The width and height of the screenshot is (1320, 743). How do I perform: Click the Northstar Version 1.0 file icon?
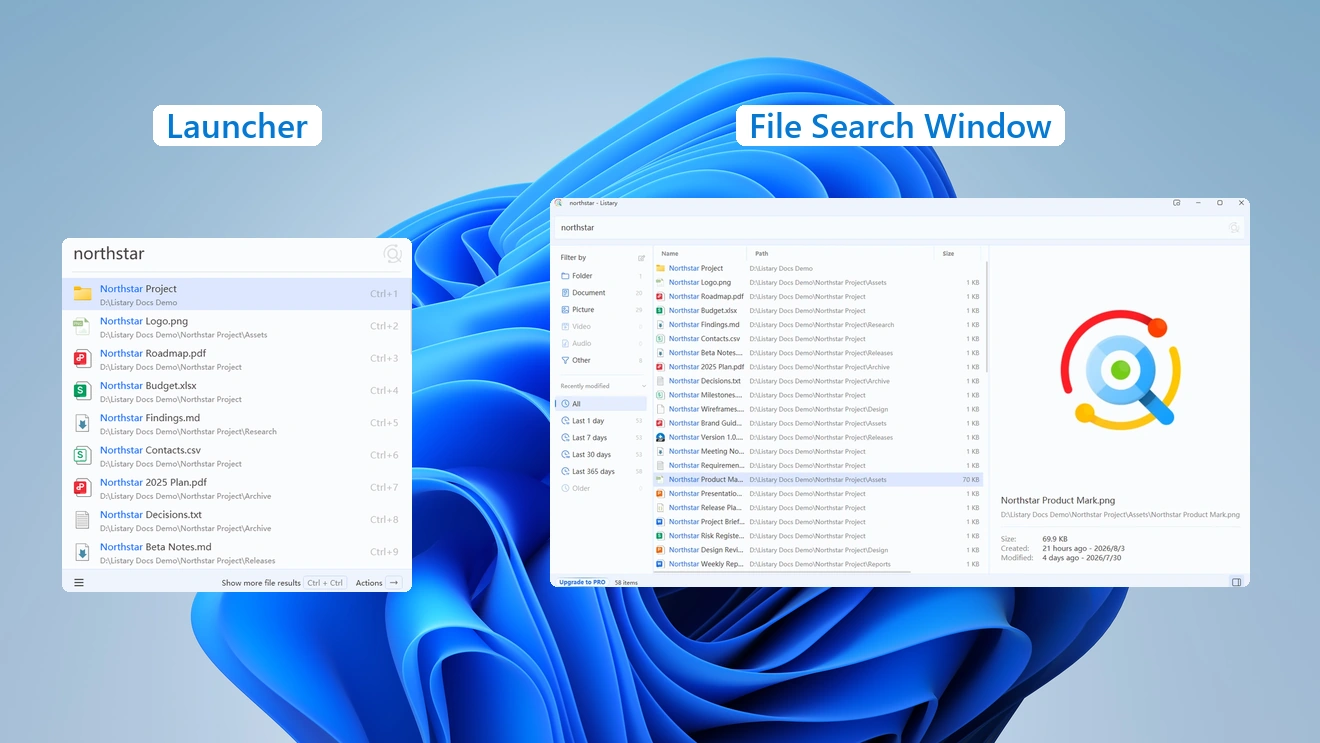click(660, 437)
